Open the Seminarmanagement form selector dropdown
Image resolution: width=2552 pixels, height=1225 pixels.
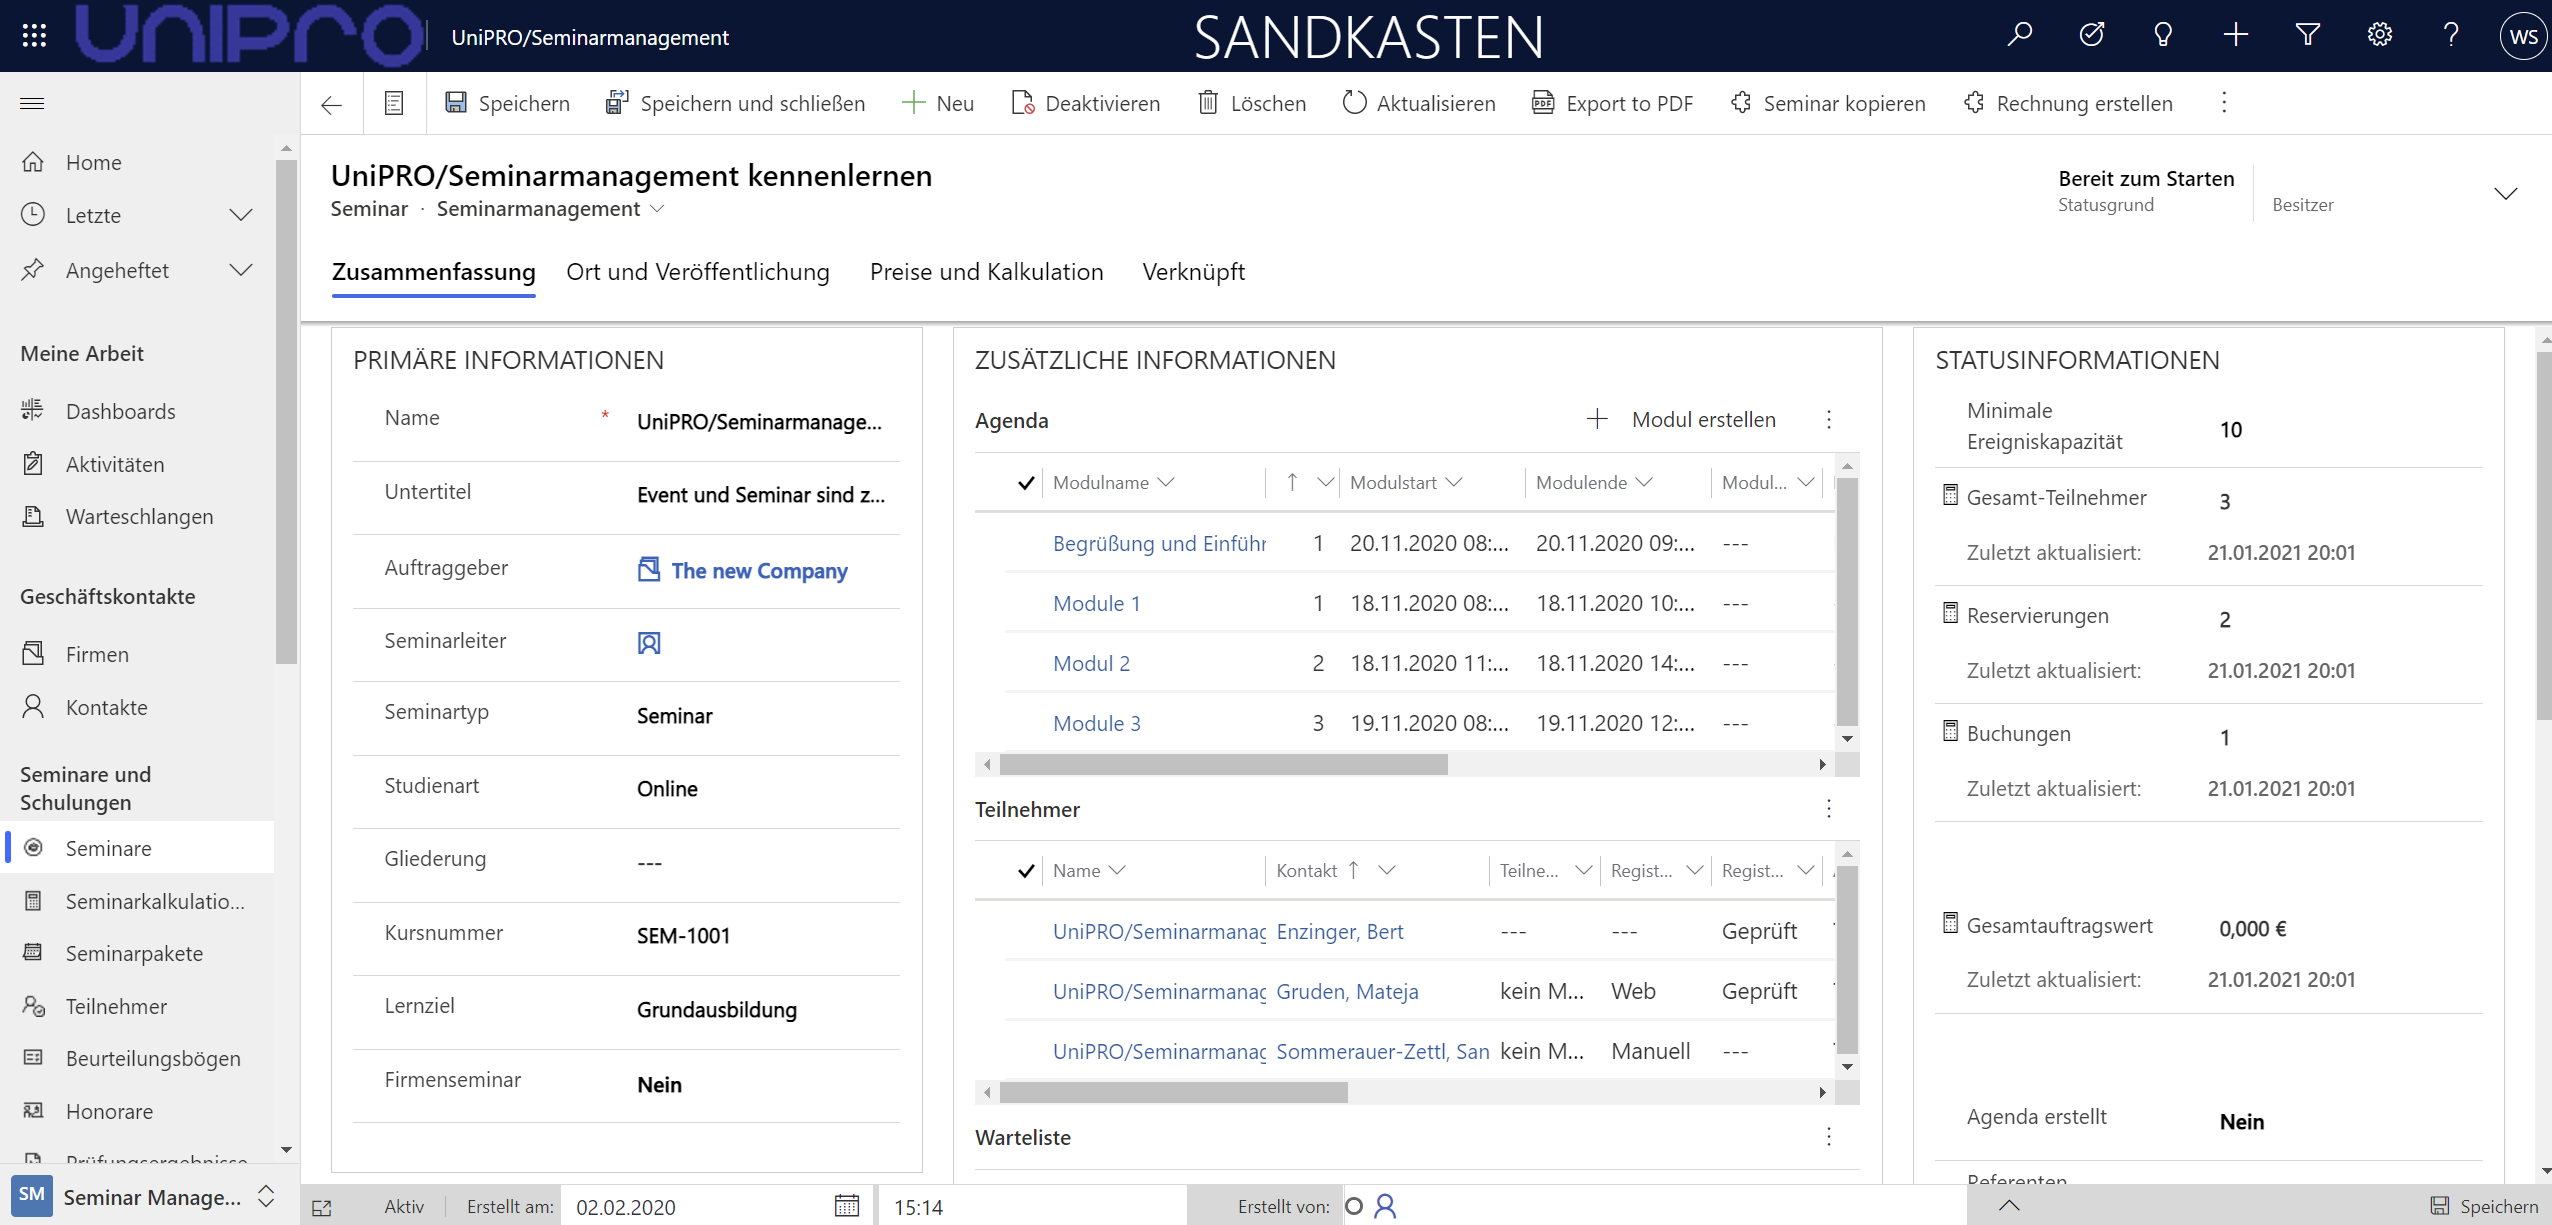point(657,209)
